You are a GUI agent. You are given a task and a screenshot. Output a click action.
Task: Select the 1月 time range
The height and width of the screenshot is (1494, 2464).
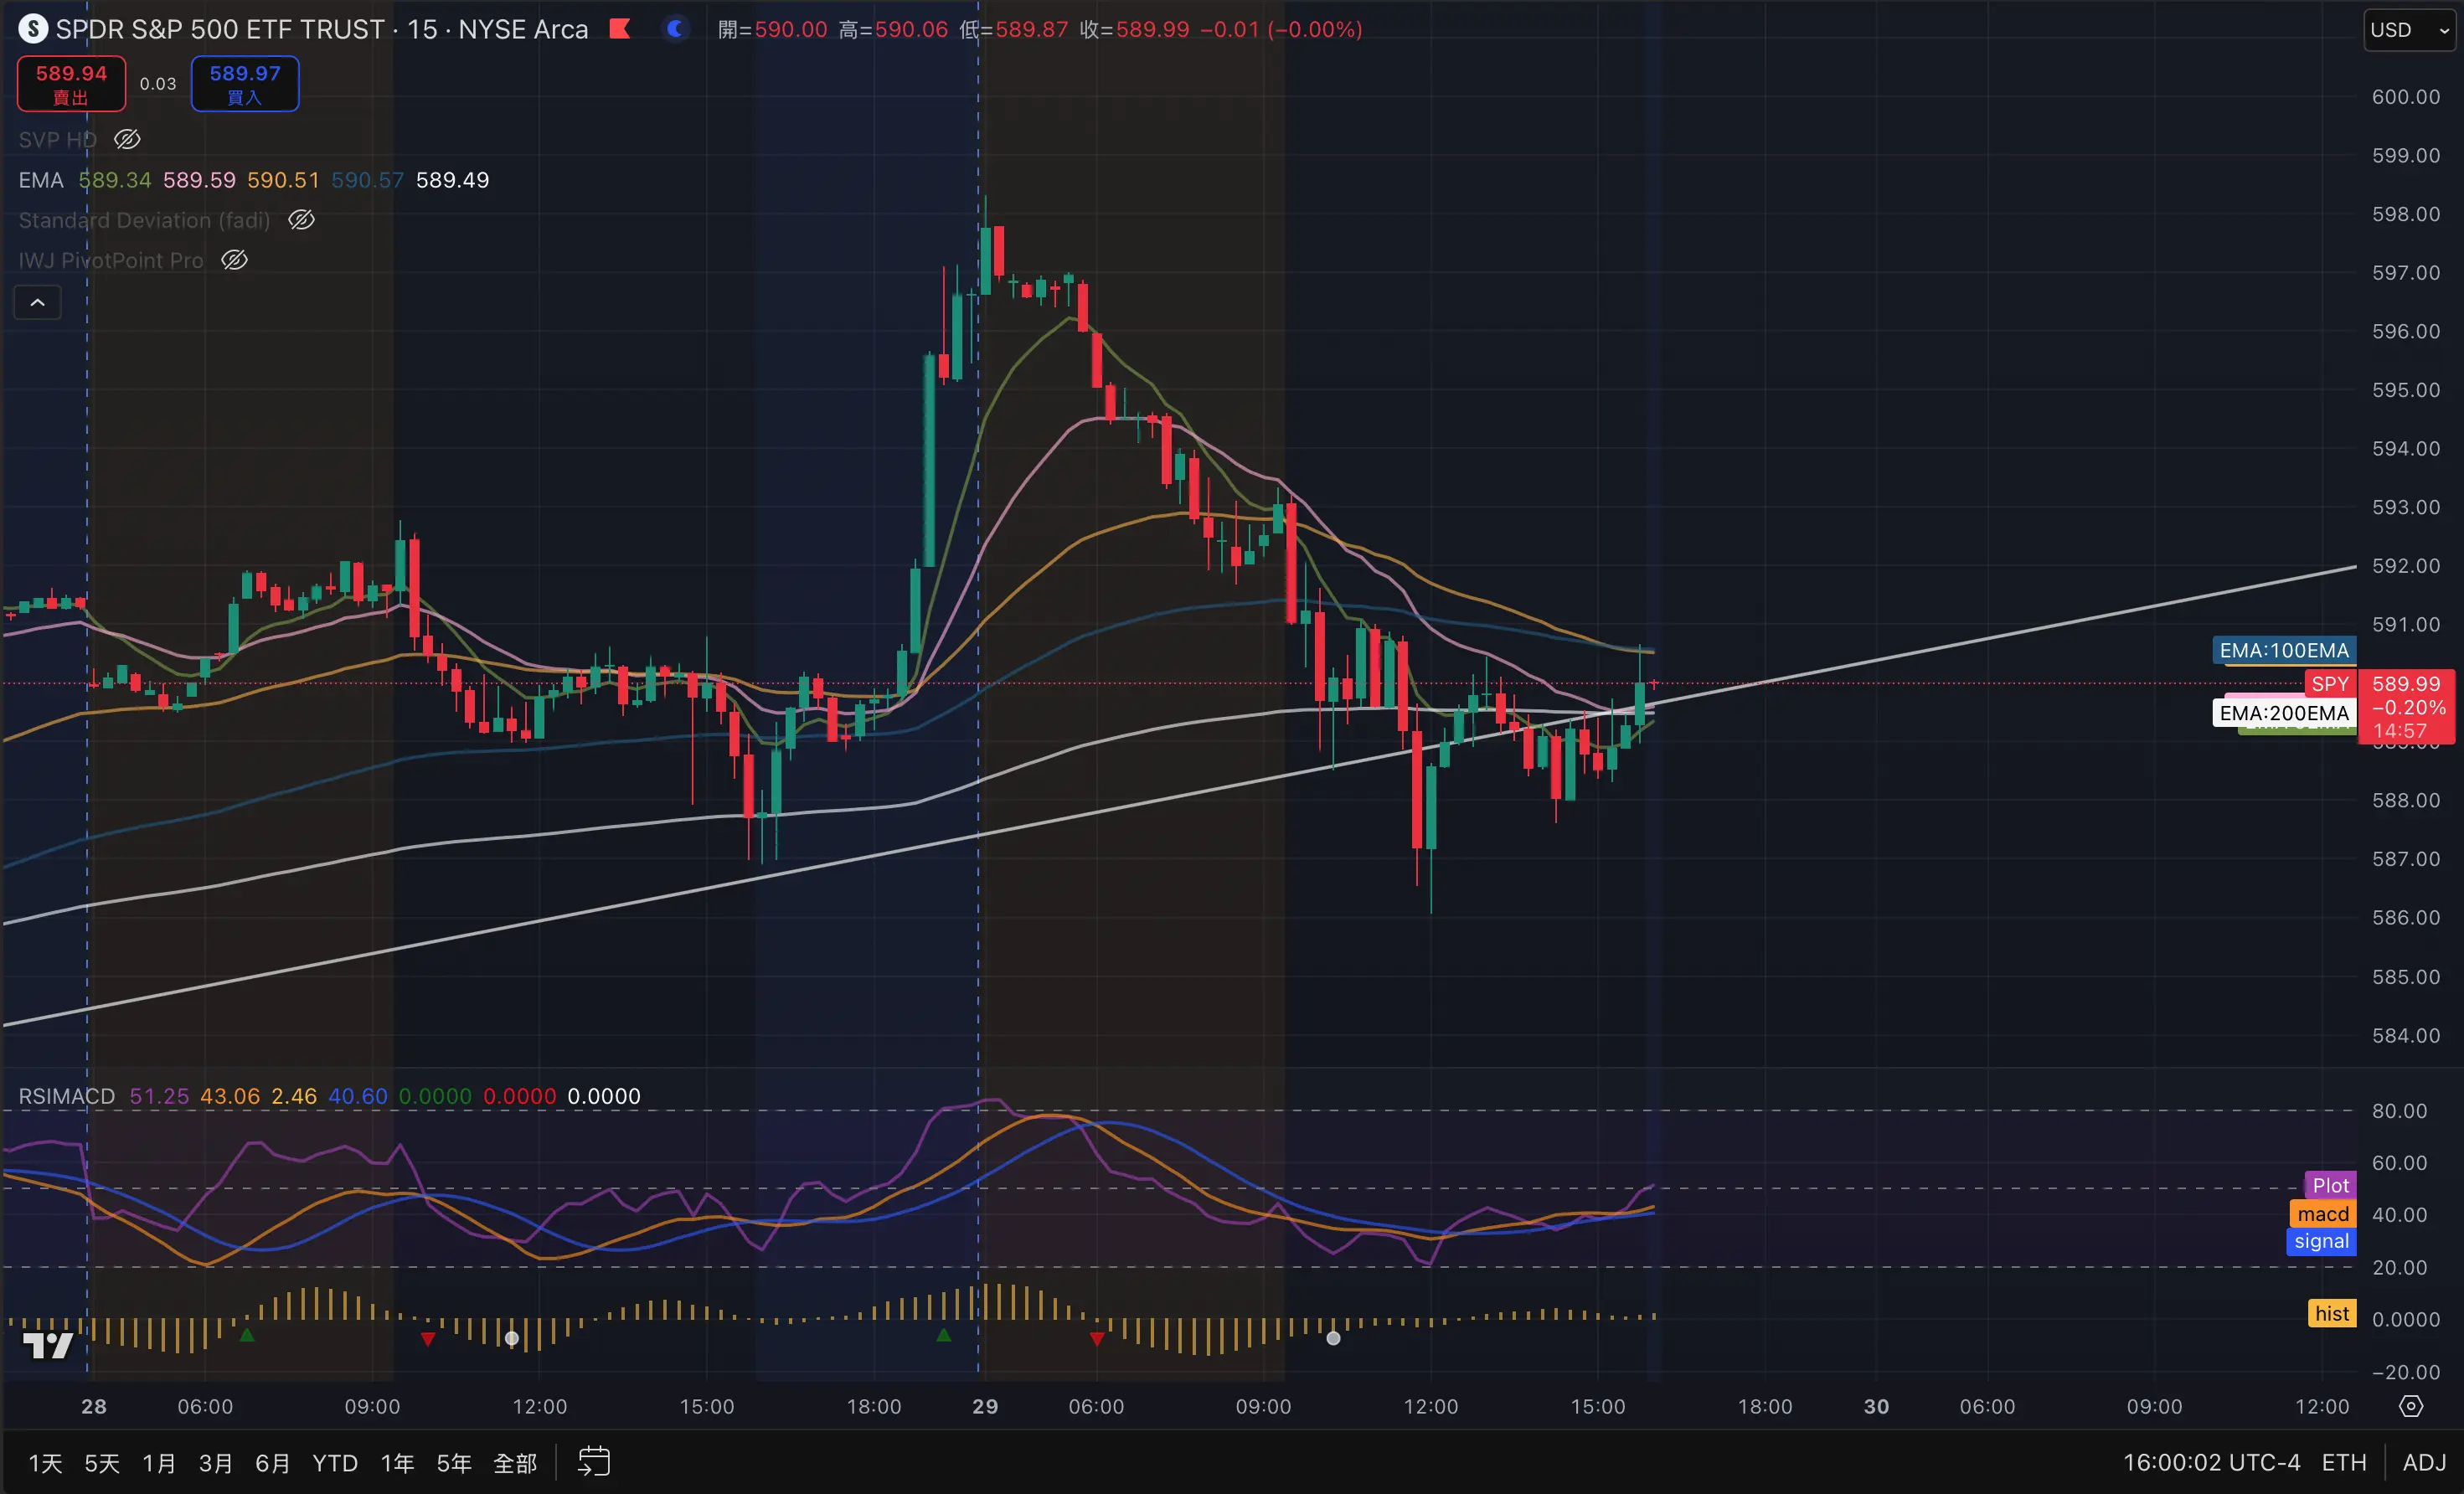(159, 1463)
